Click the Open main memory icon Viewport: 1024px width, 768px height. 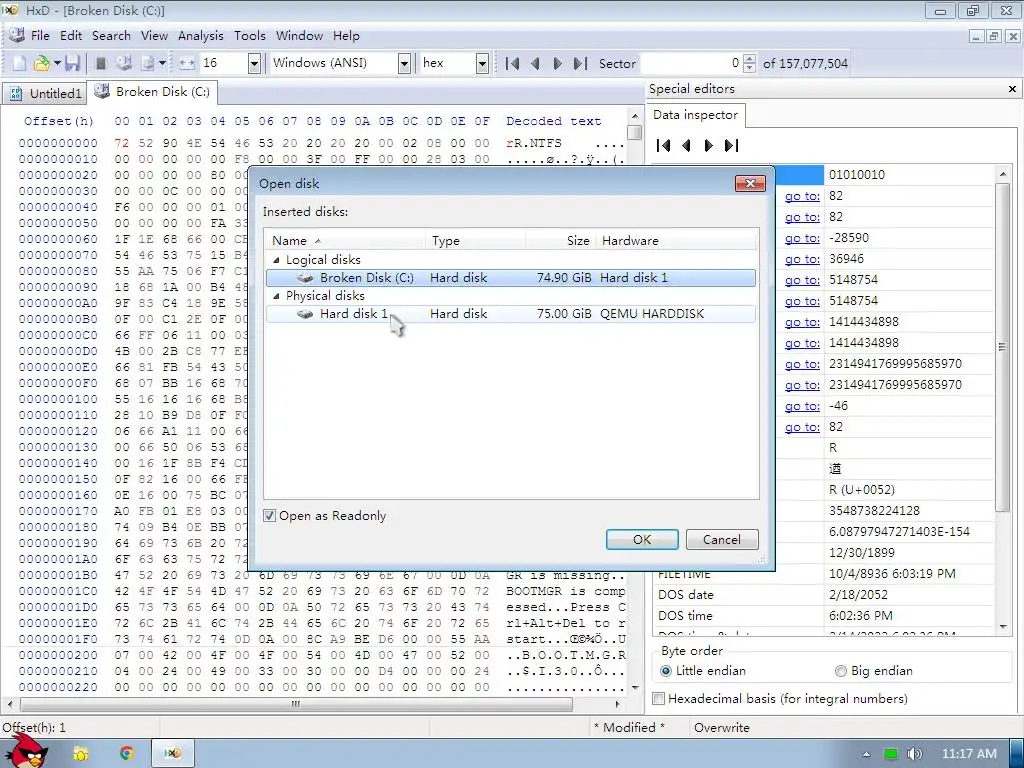coord(101,63)
